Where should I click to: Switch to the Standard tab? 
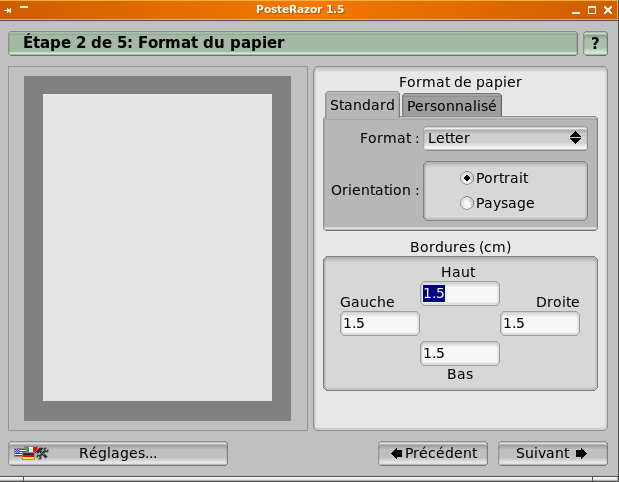[x=362, y=105]
